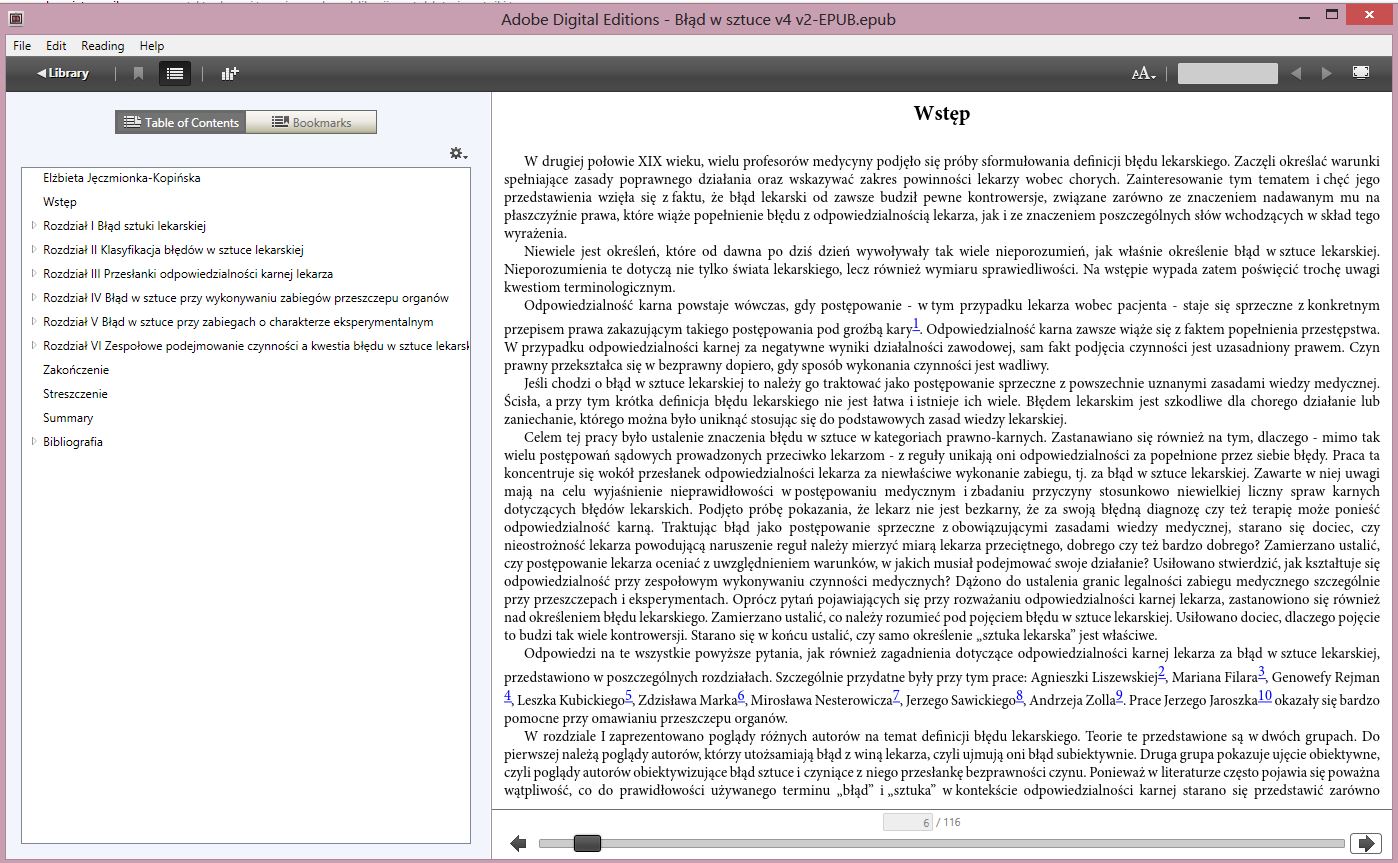Open the Edit menu
The width and height of the screenshot is (1398, 863).
56,46
